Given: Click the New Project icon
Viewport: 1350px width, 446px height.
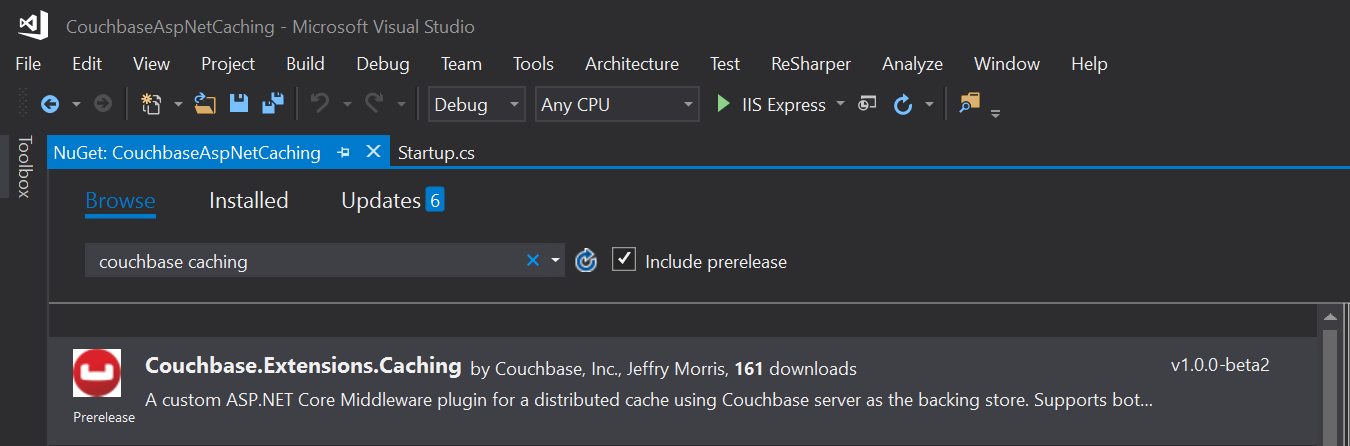Looking at the screenshot, I should 152,104.
